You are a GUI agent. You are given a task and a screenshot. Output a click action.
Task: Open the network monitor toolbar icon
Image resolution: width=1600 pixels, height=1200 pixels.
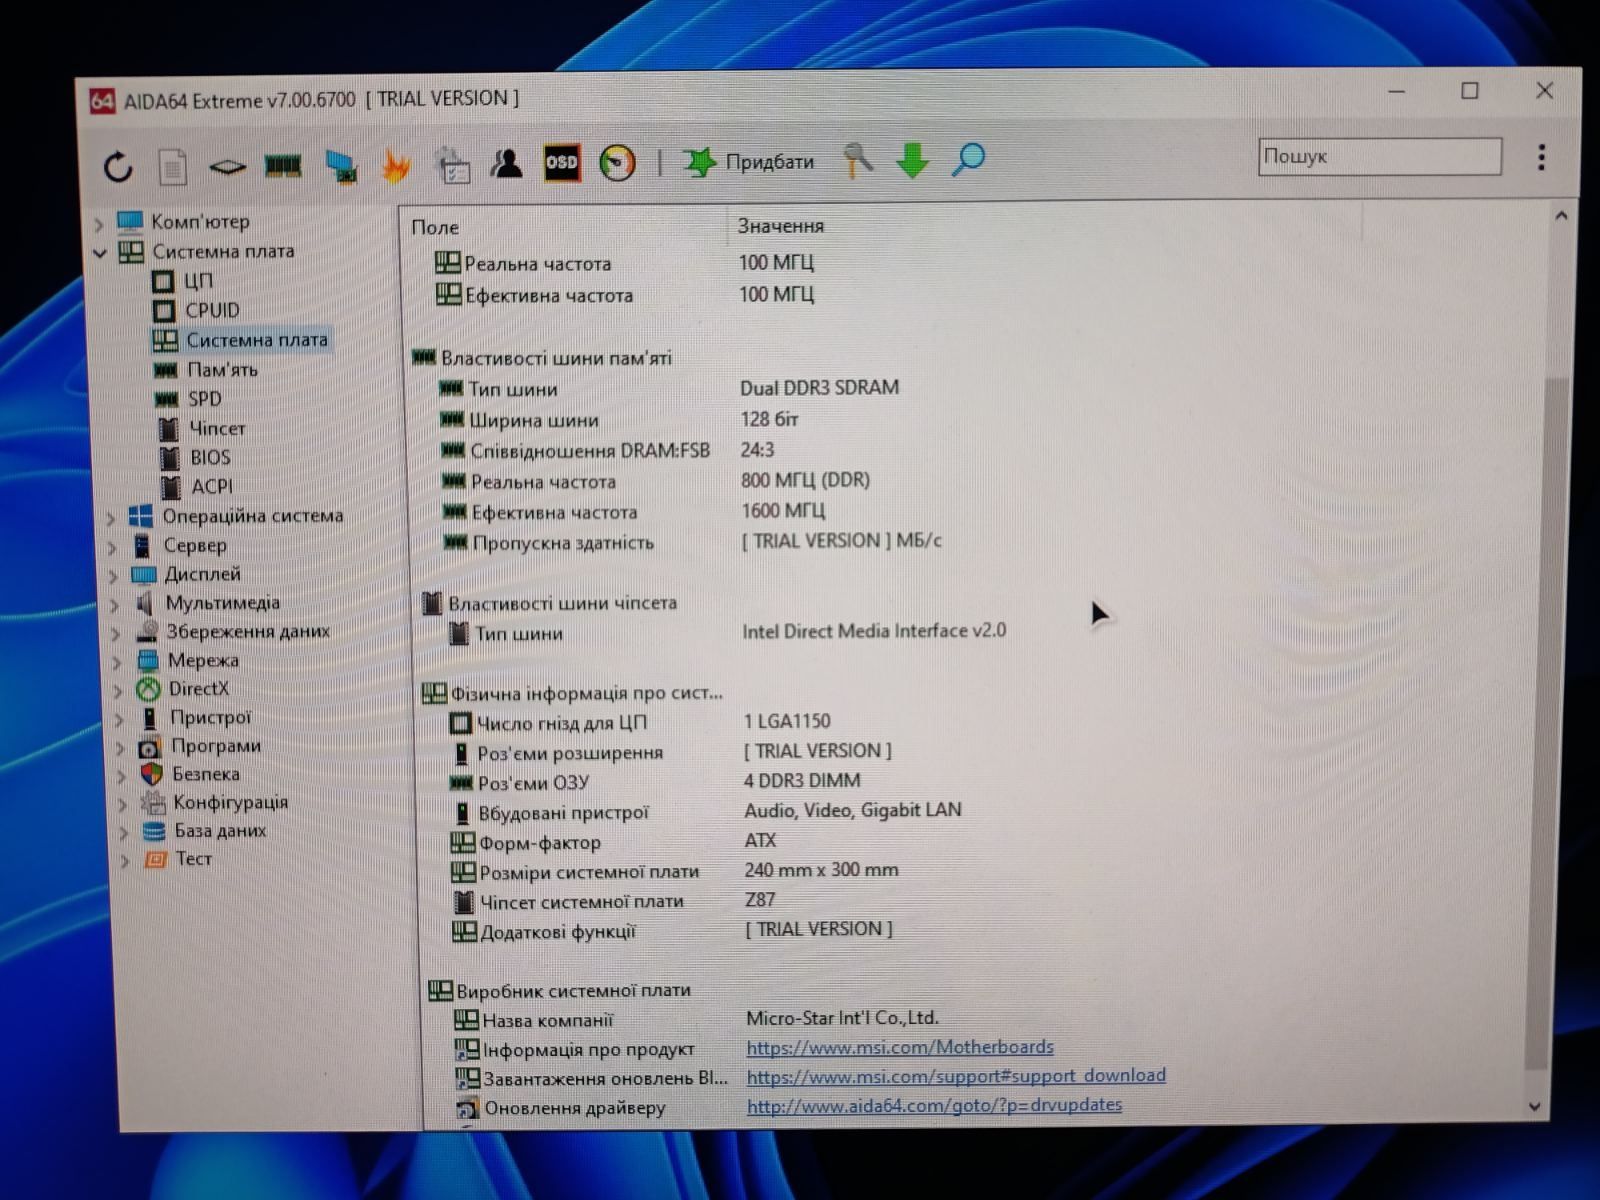[x=341, y=165]
